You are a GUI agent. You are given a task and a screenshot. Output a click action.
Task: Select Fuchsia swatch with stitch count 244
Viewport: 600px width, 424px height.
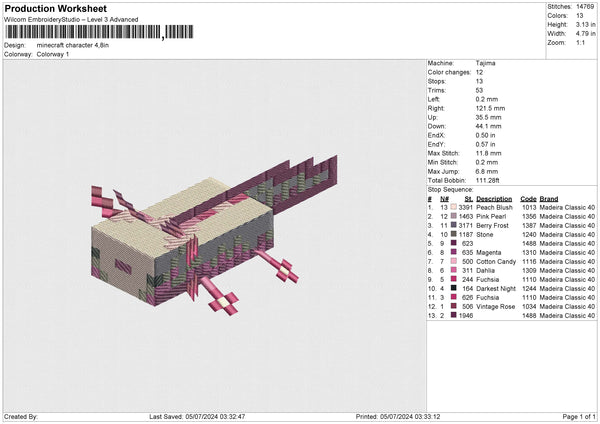click(x=453, y=279)
